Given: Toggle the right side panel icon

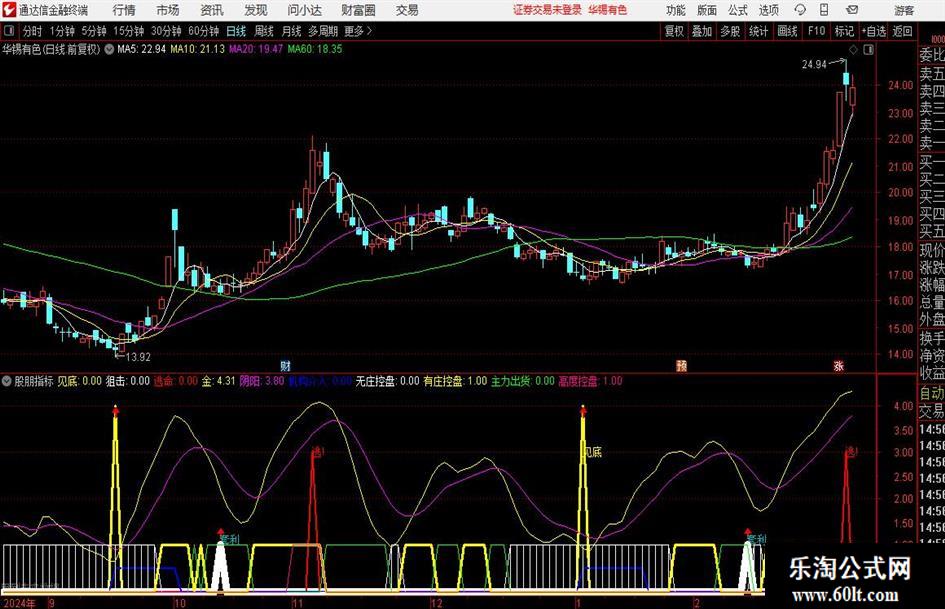Looking at the screenshot, I should point(868,50).
